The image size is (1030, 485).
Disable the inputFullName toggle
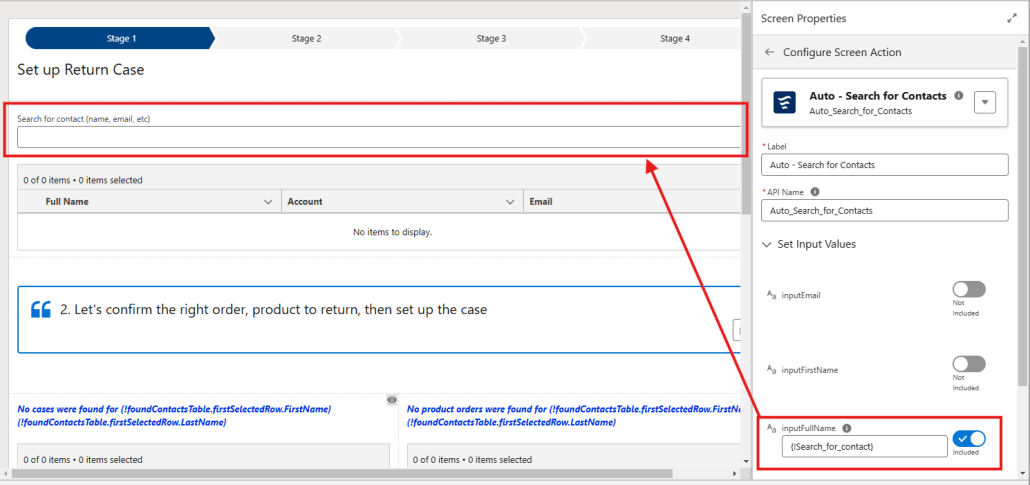pyautogui.click(x=968, y=438)
